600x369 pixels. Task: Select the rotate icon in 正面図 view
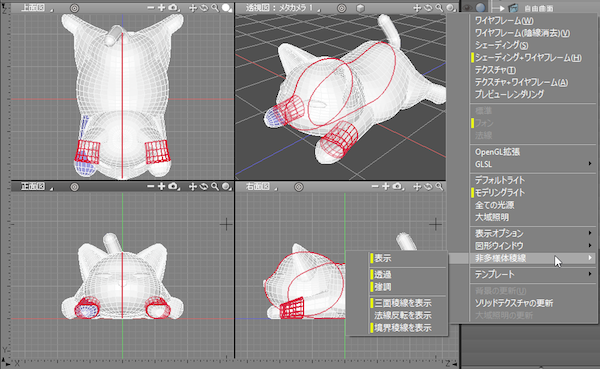click(204, 186)
